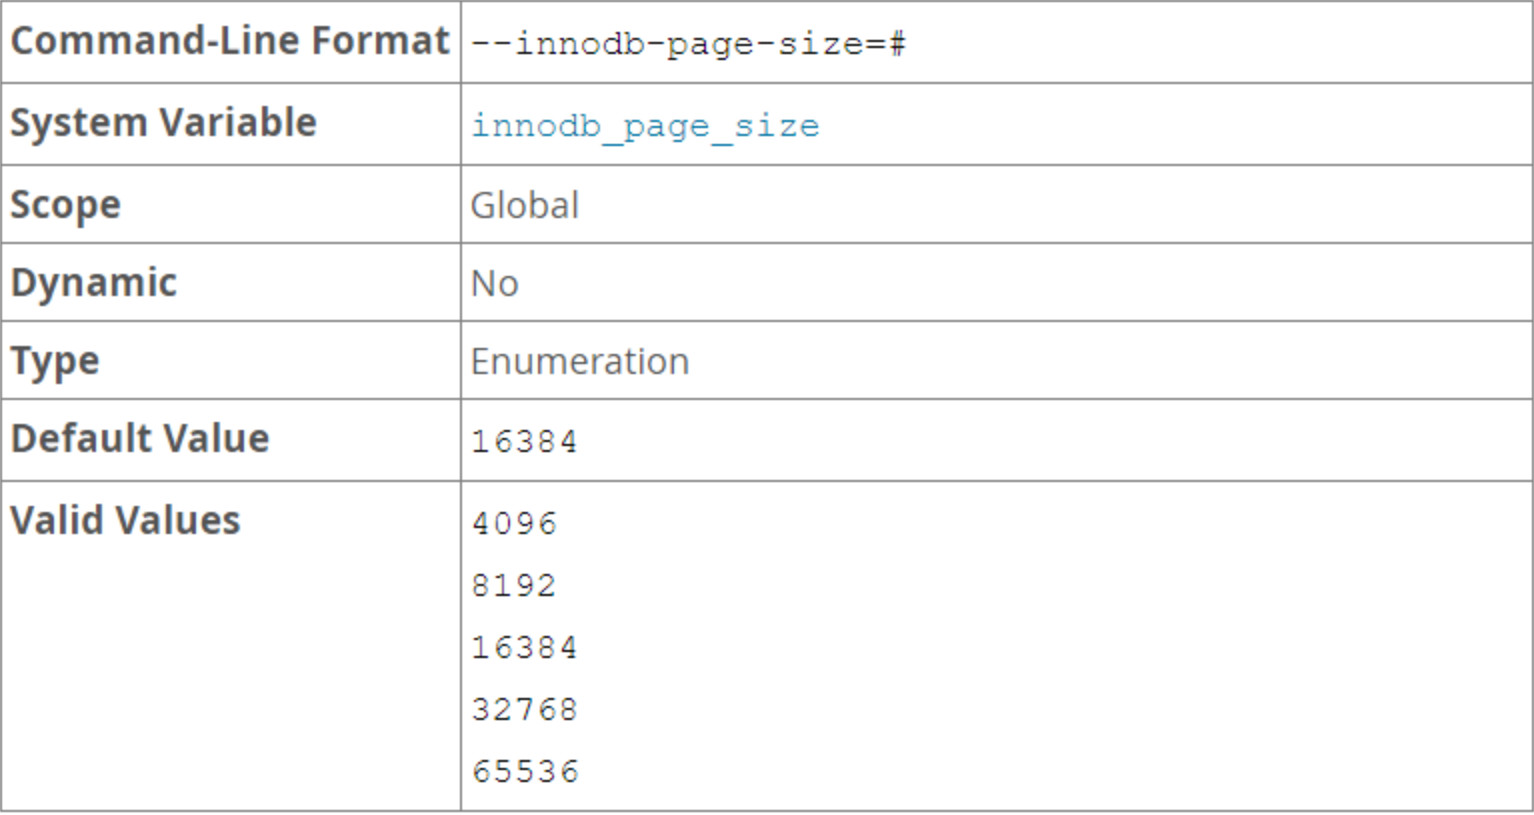Select the Scope row label

[65, 205]
